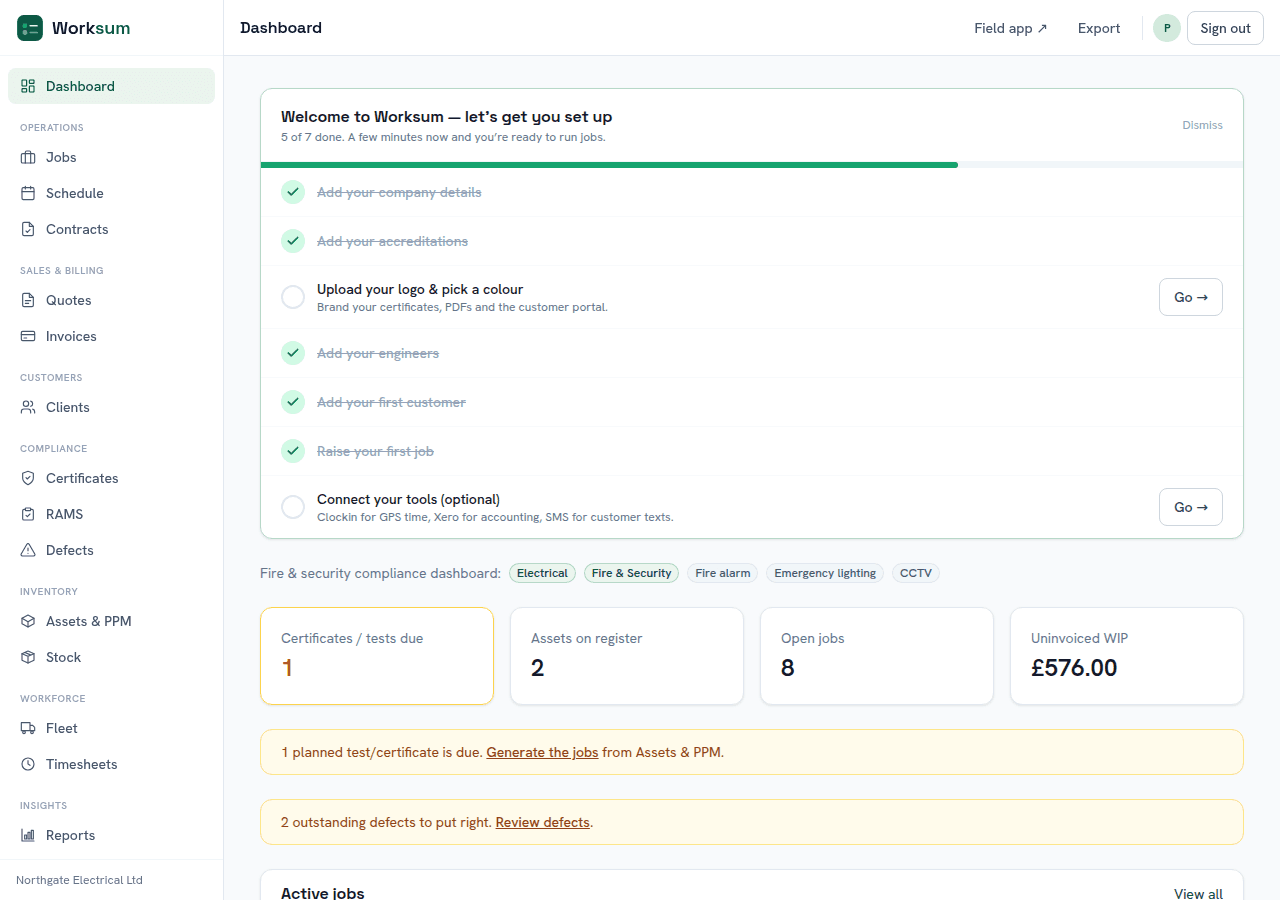Select the Fire & Security chip
The width and height of the screenshot is (1280, 900).
tap(631, 573)
